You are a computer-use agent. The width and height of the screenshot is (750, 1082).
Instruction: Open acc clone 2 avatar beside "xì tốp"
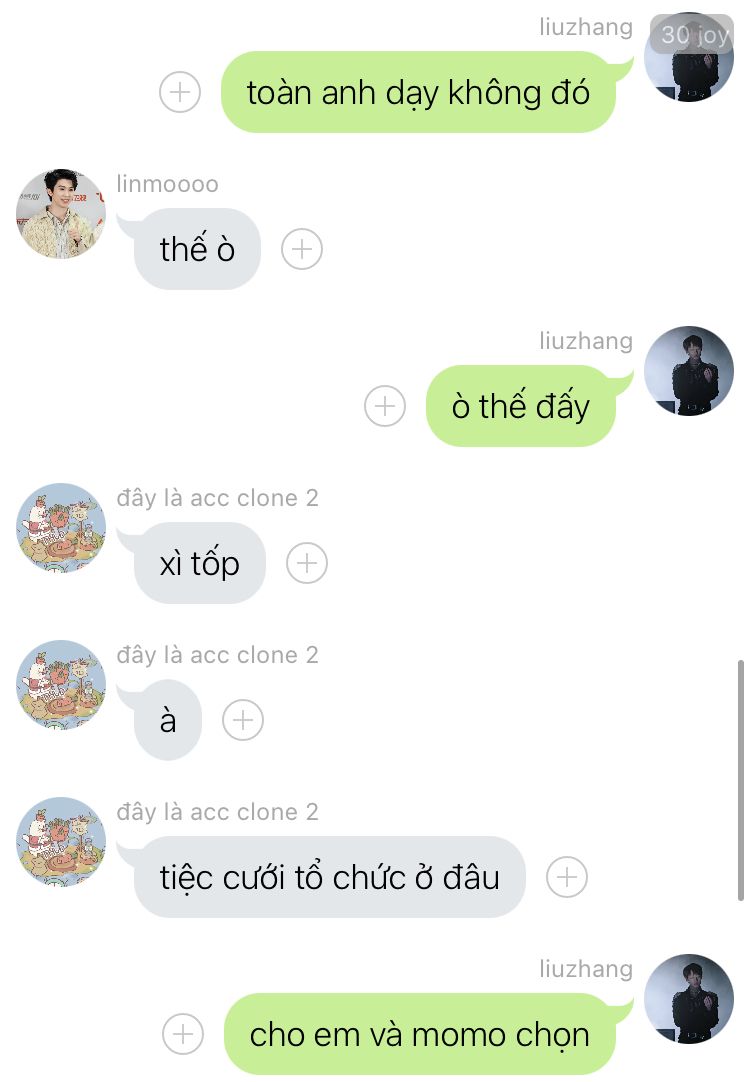pyautogui.click(x=61, y=528)
